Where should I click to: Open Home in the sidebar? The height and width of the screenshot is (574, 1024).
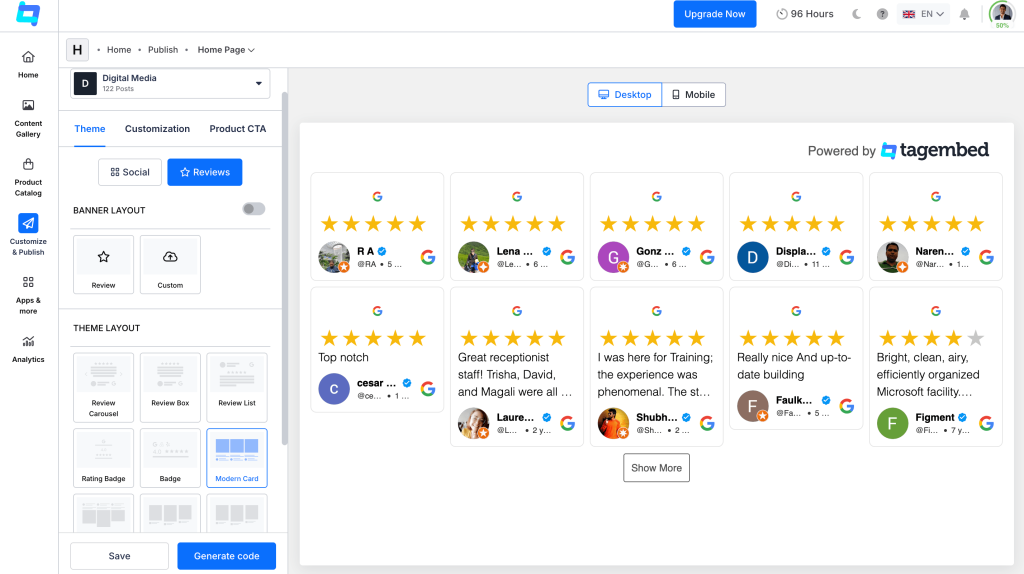point(28,65)
